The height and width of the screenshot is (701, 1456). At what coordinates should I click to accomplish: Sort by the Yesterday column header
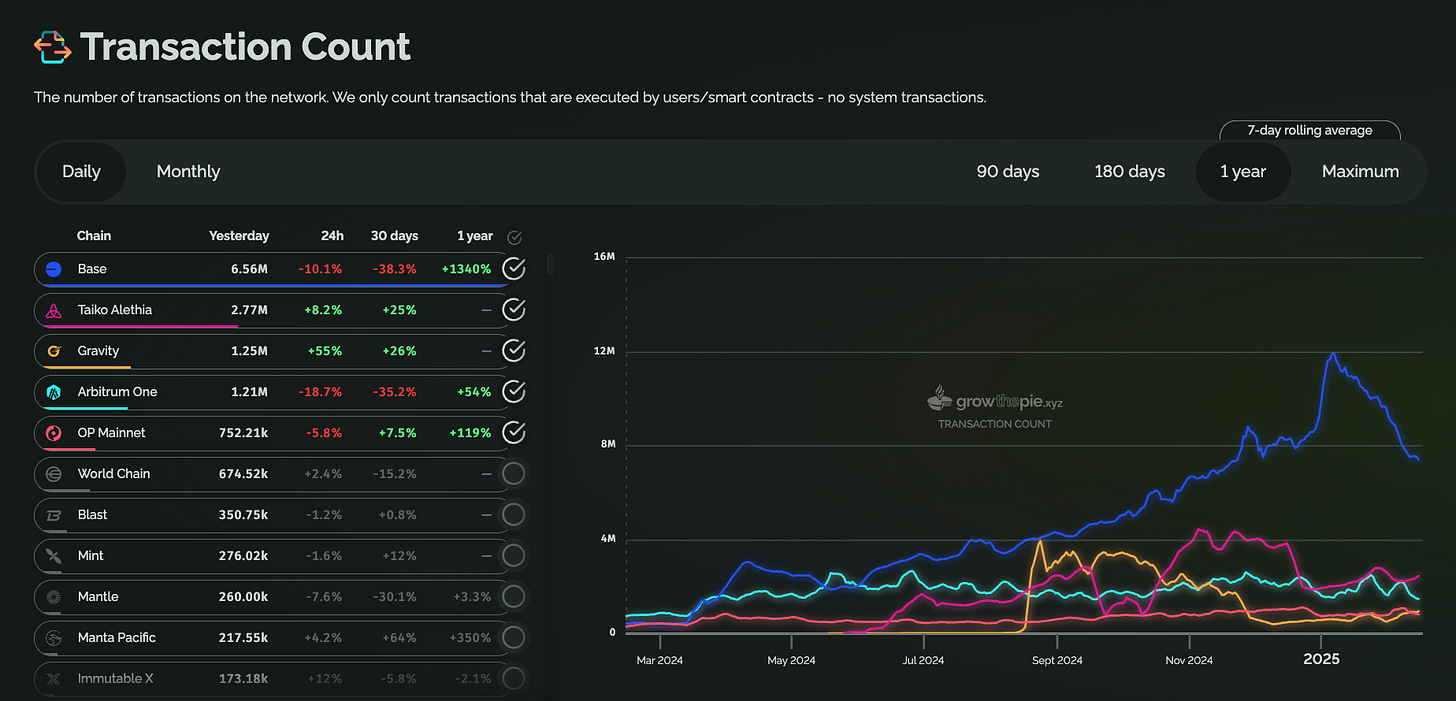tap(239, 236)
